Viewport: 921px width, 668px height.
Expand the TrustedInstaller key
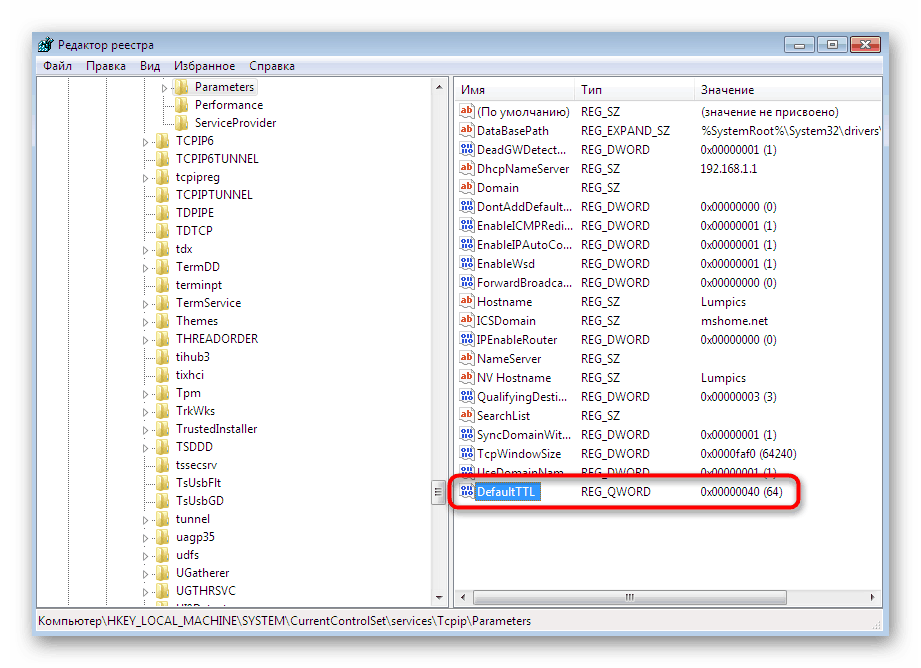145,430
